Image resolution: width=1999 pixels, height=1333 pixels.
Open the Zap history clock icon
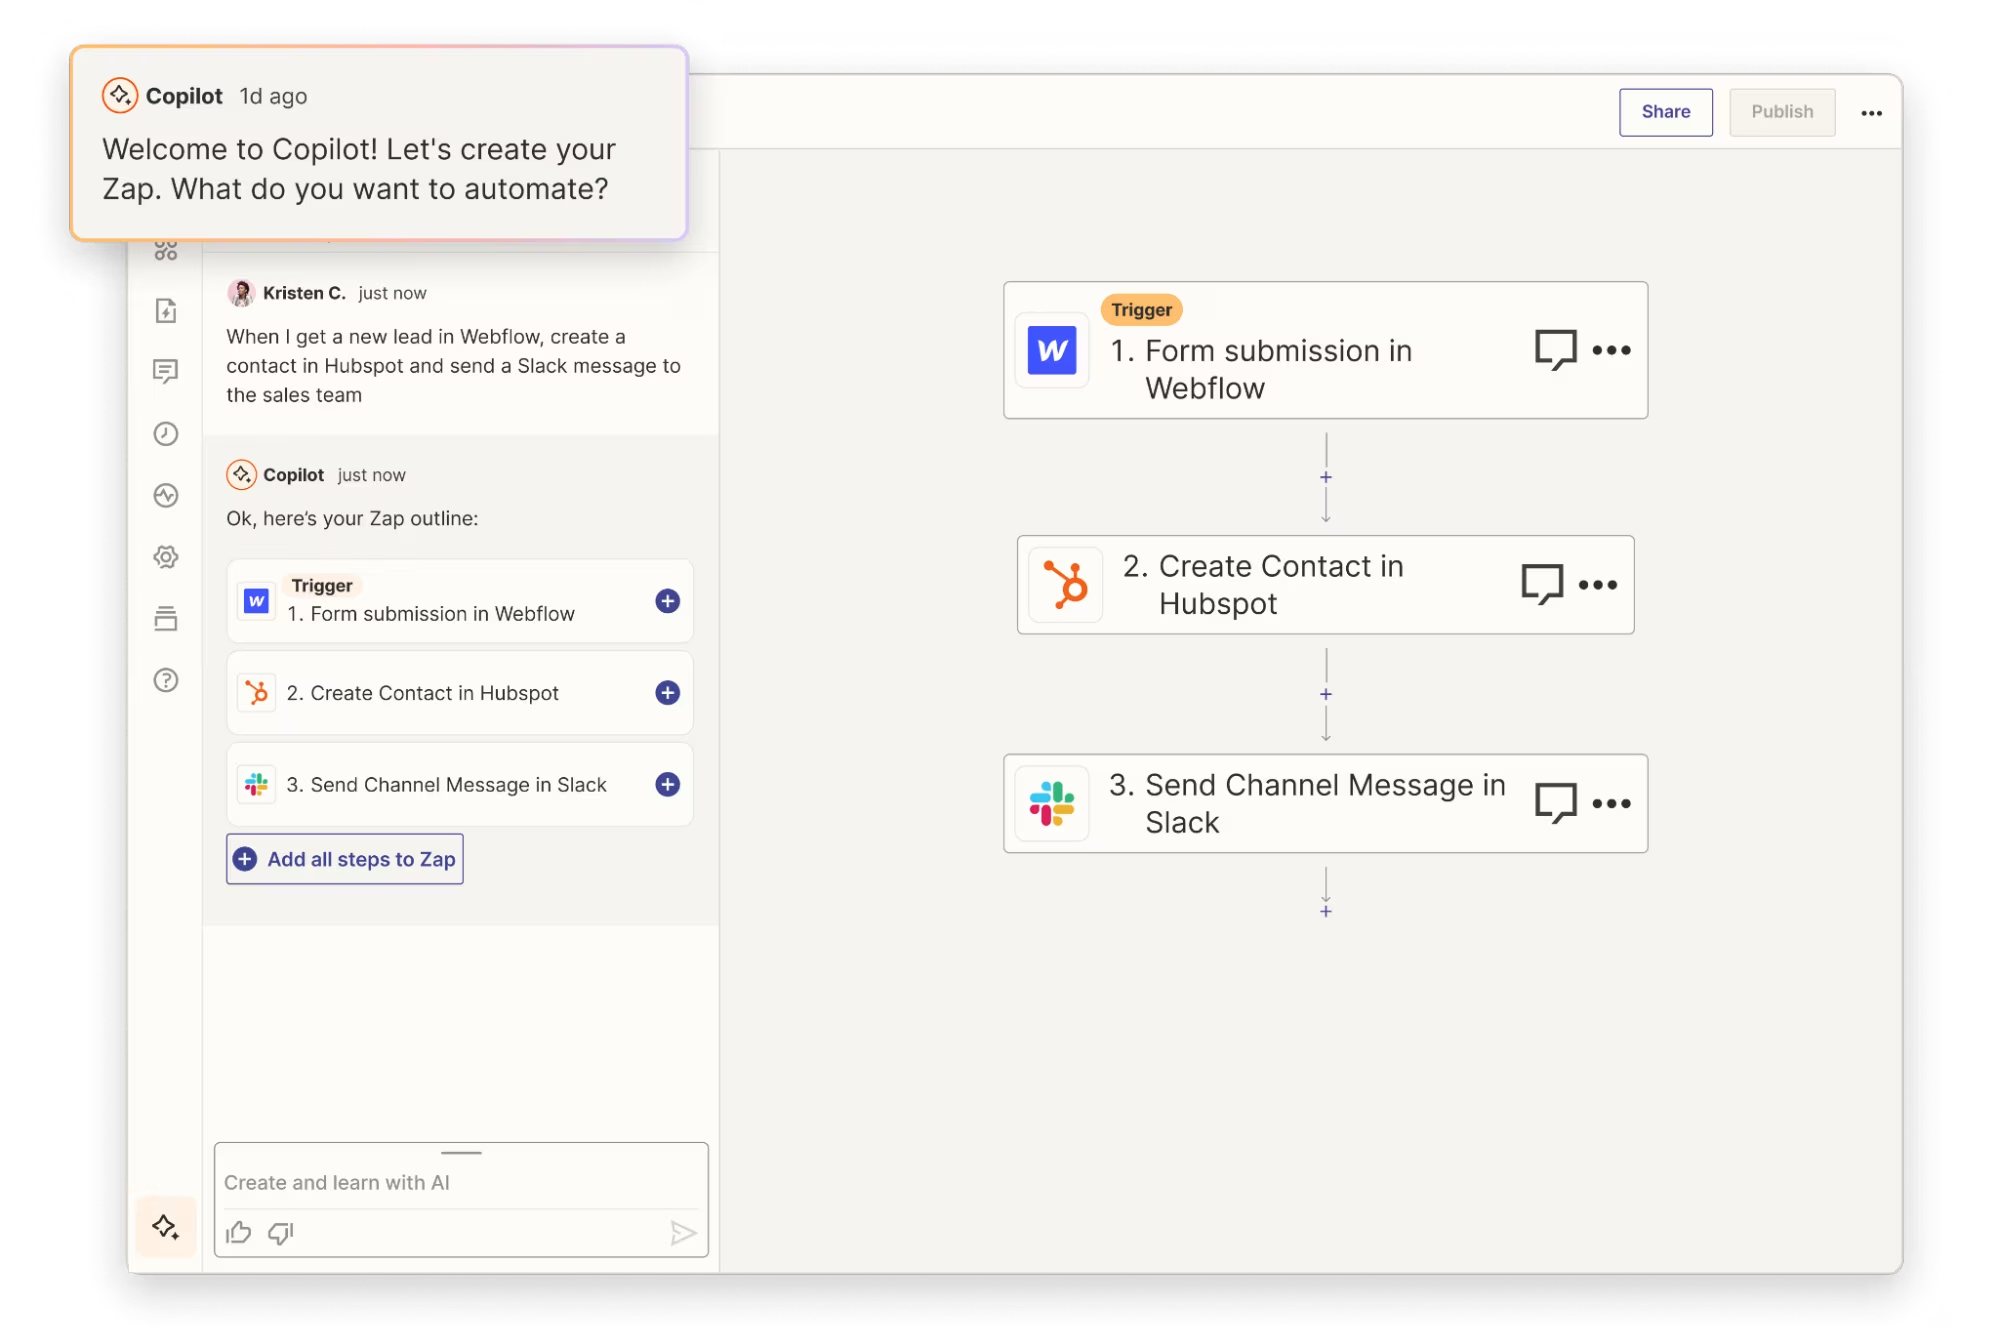click(166, 433)
